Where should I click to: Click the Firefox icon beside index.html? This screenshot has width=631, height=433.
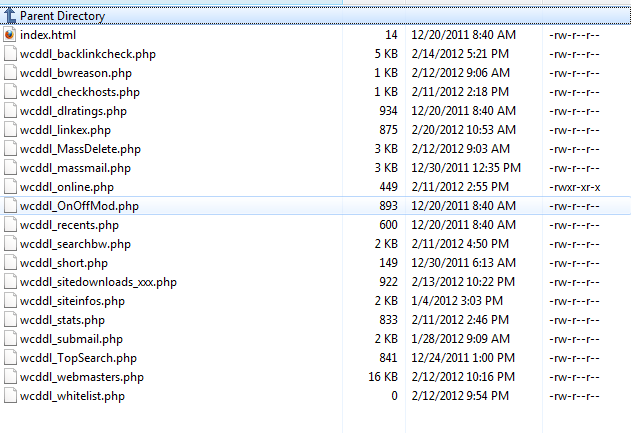[x=10, y=35]
